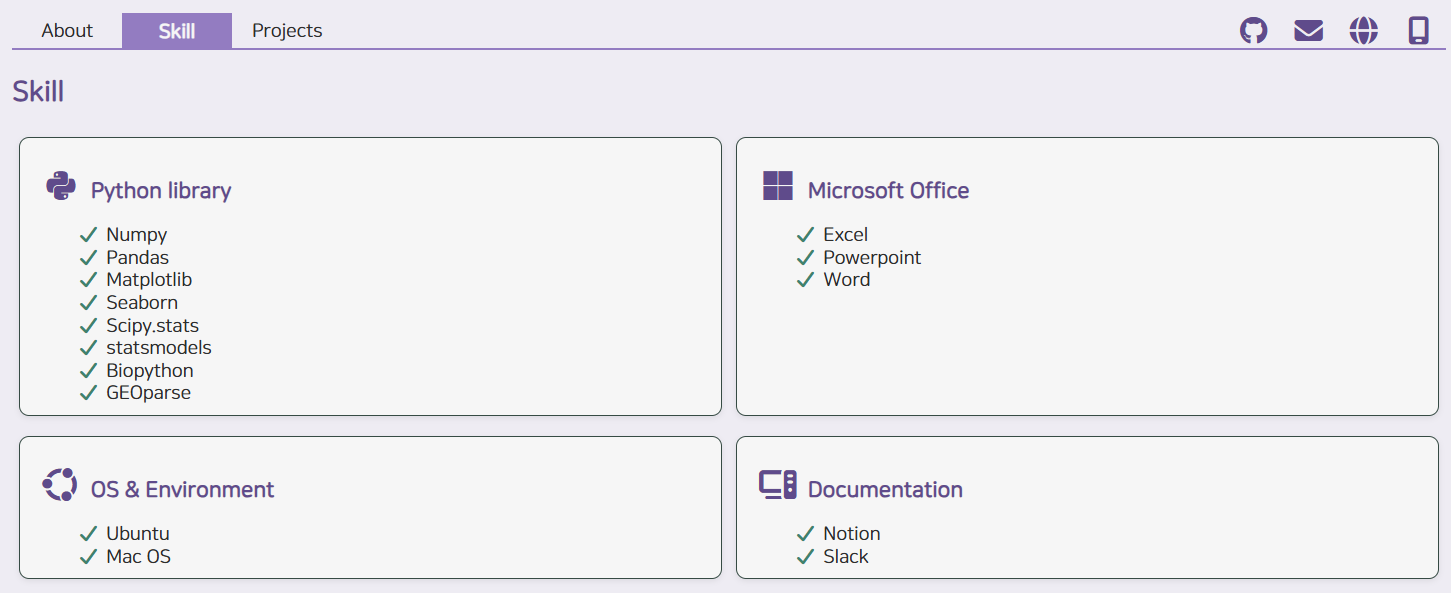This screenshot has width=1451, height=593.
Task: Click the Python library card title
Action: coord(161,190)
